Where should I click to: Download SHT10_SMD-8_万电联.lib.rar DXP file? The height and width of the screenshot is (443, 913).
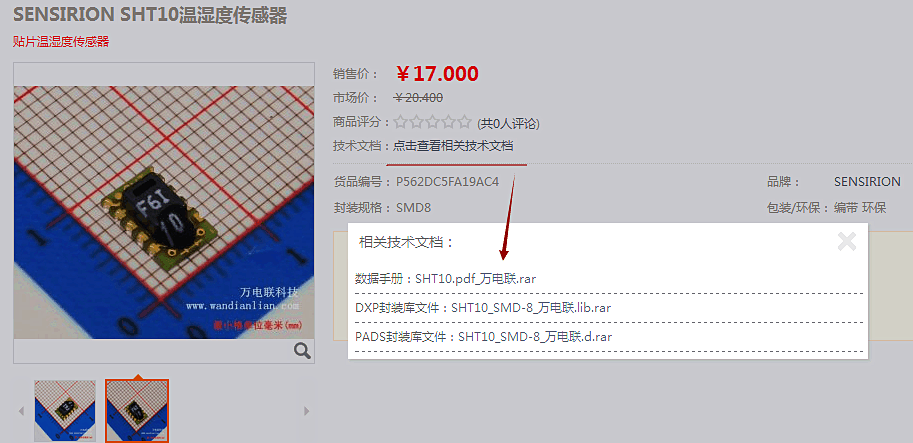(x=531, y=307)
